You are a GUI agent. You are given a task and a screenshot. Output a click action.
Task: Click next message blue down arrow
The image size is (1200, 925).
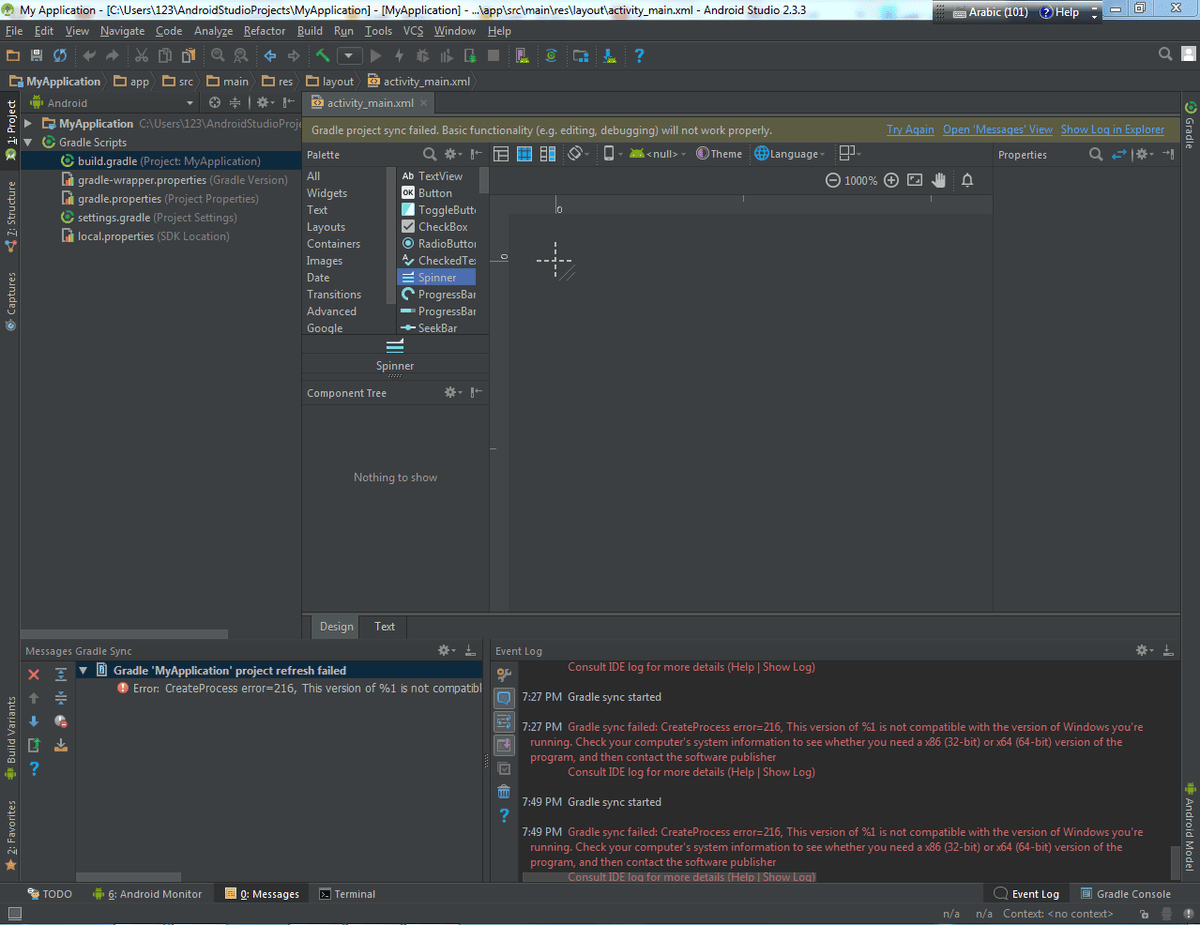34,721
